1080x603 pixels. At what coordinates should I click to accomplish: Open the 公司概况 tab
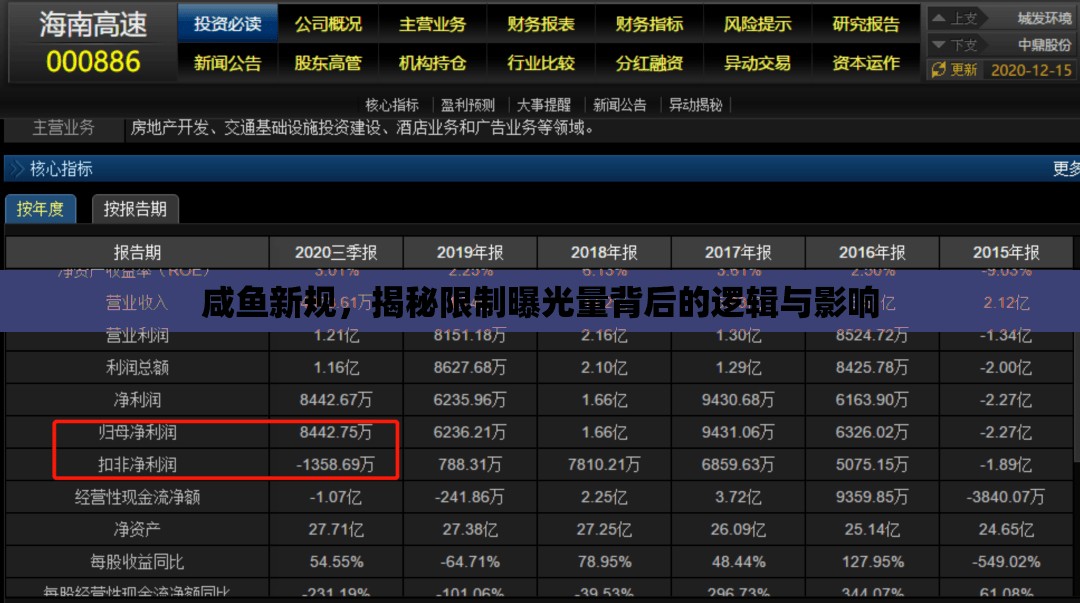point(328,24)
